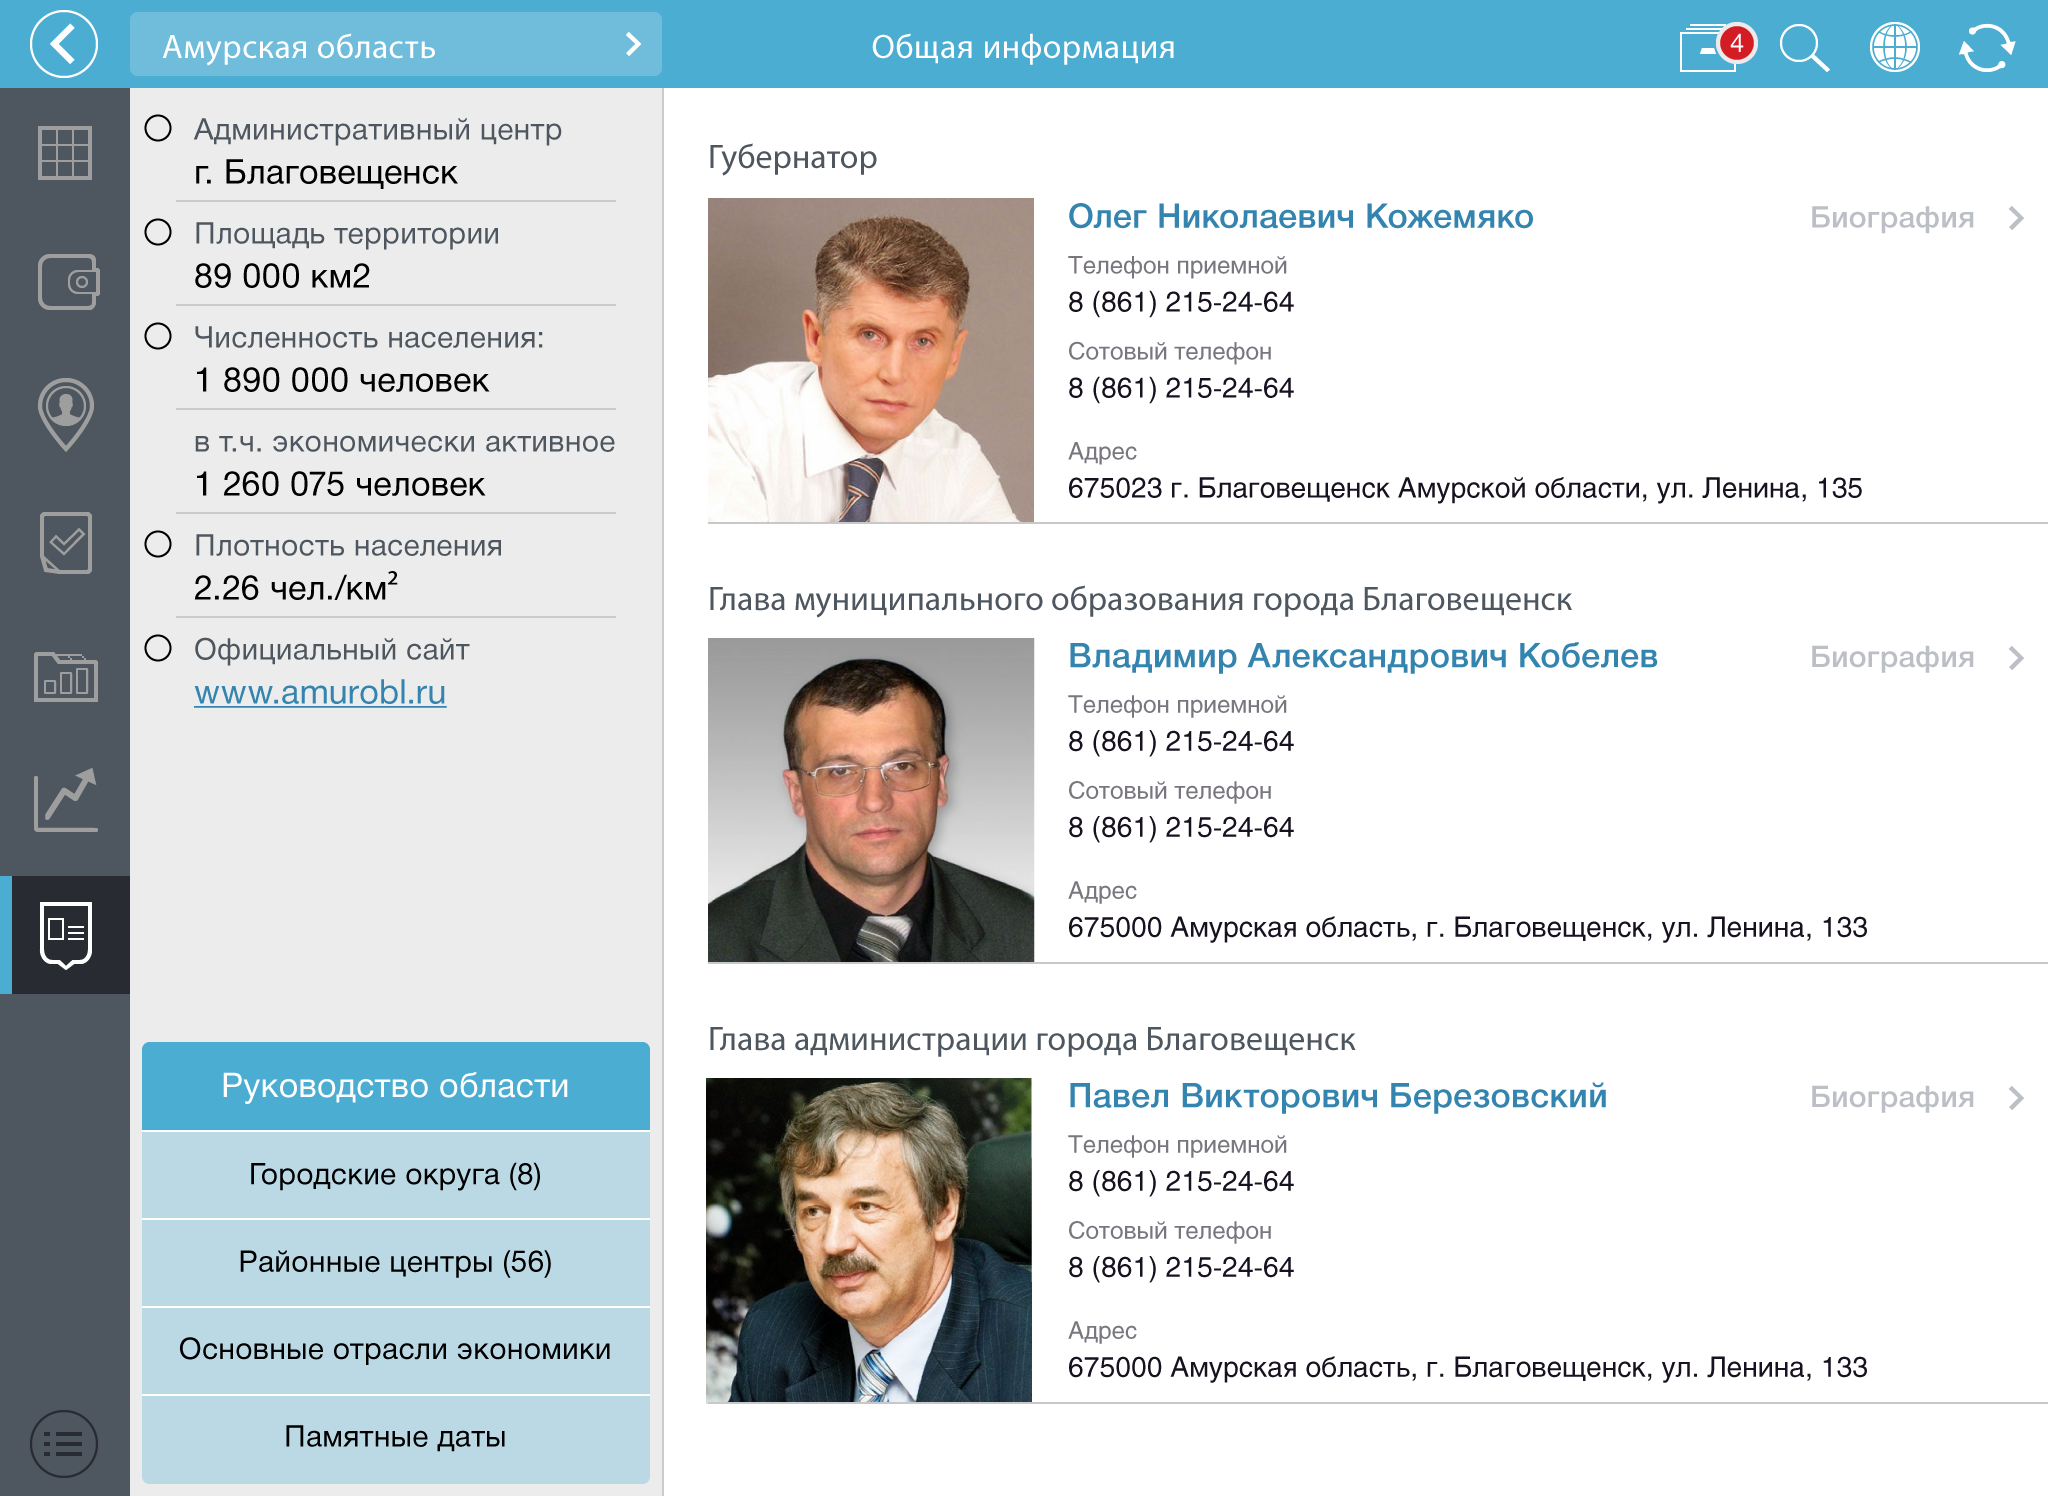2048x1496 pixels.
Task: Open Павел Викторович Березовский profile name
Action: [x=1337, y=1096]
